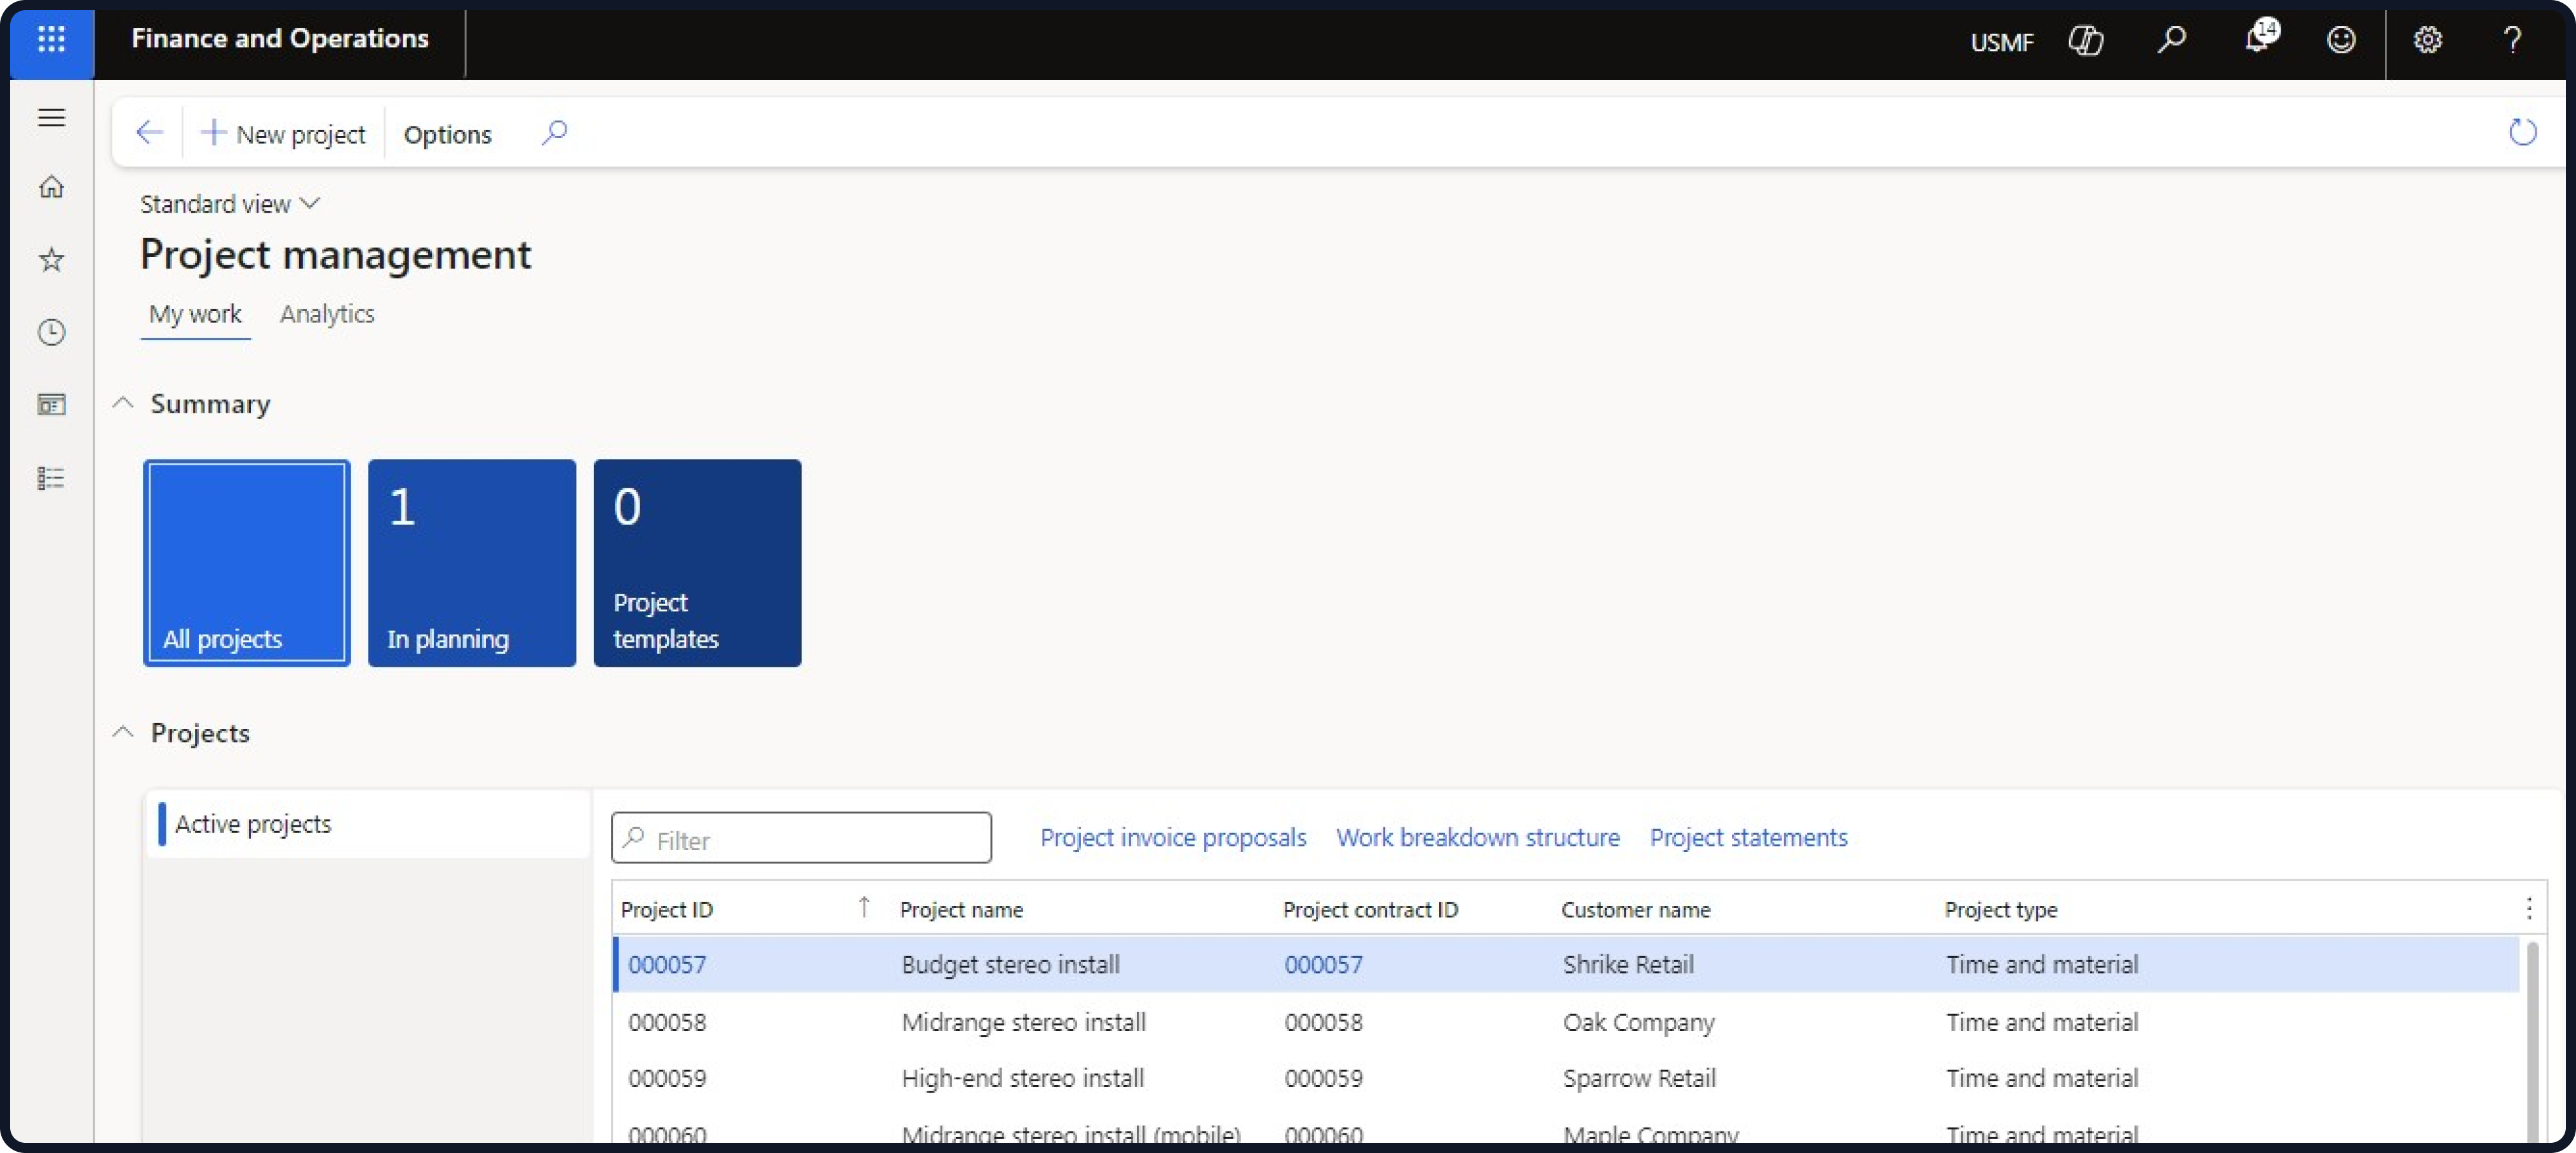Open the app launcher waffle menu
Screen dimensions: 2576x1153
coord(51,40)
